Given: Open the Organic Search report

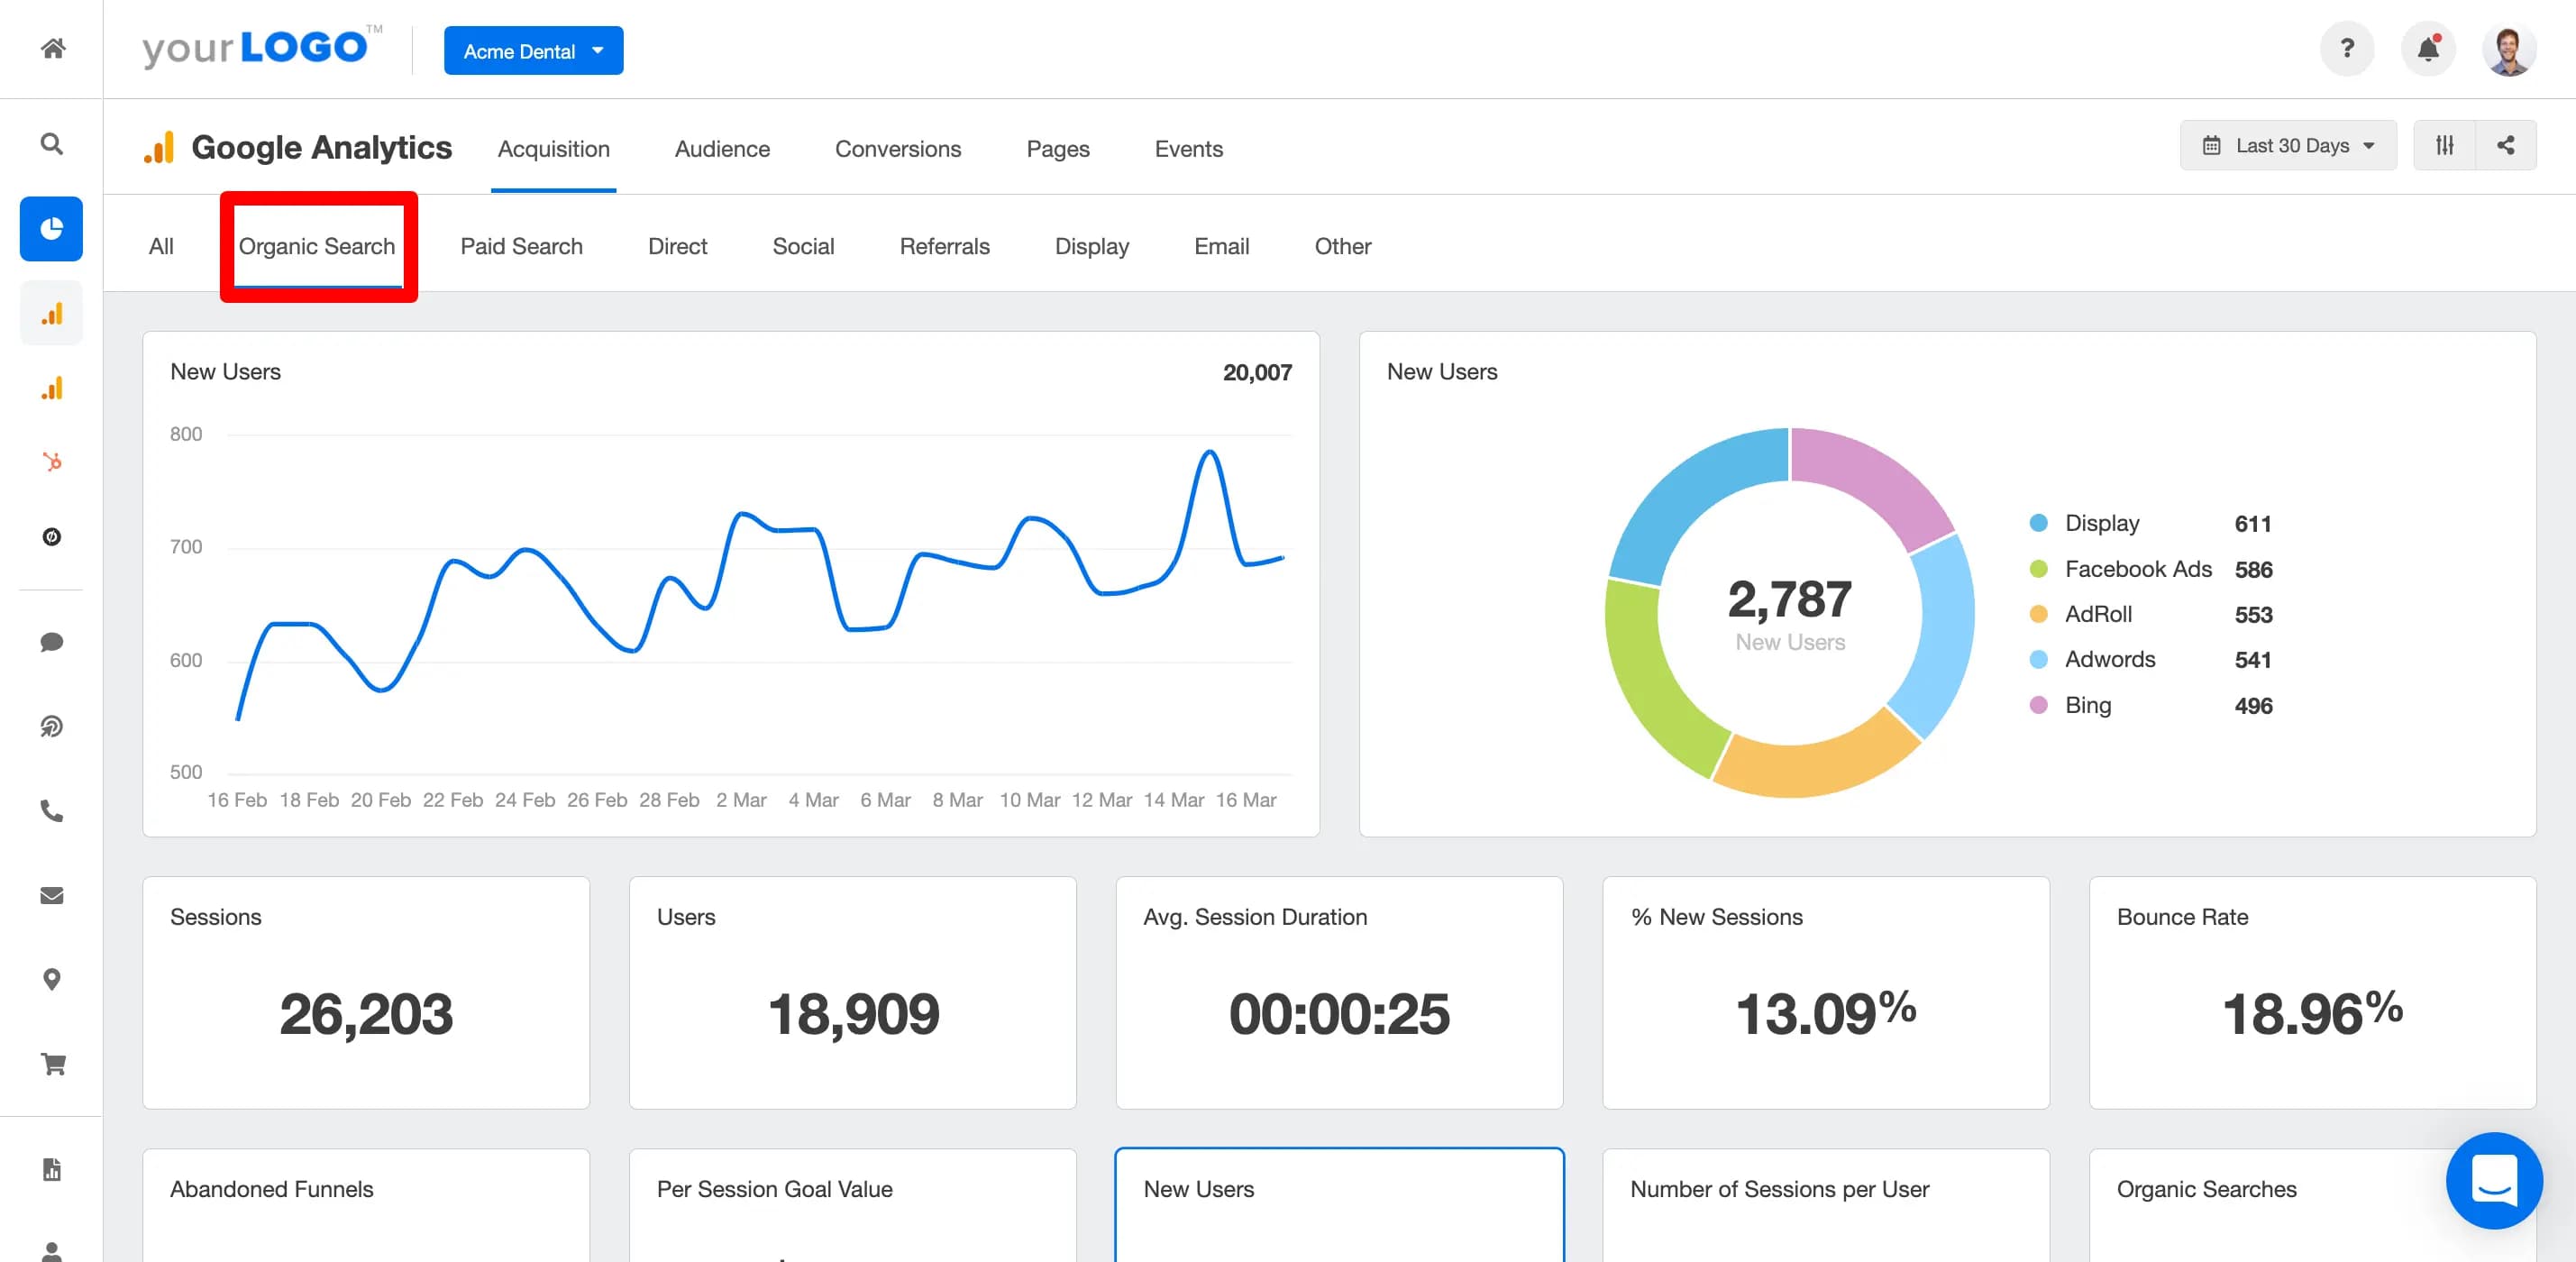Looking at the screenshot, I should point(316,246).
